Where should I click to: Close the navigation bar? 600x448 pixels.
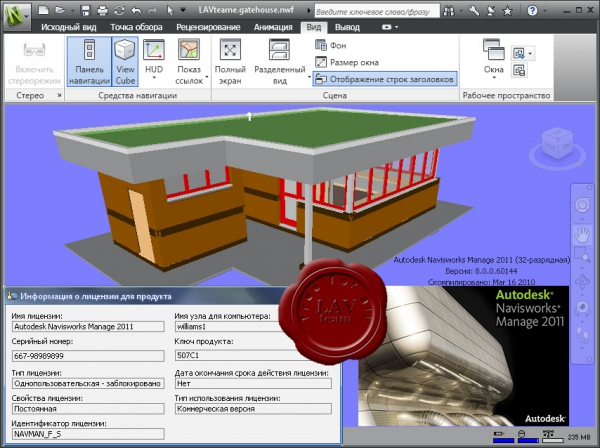tap(589, 188)
